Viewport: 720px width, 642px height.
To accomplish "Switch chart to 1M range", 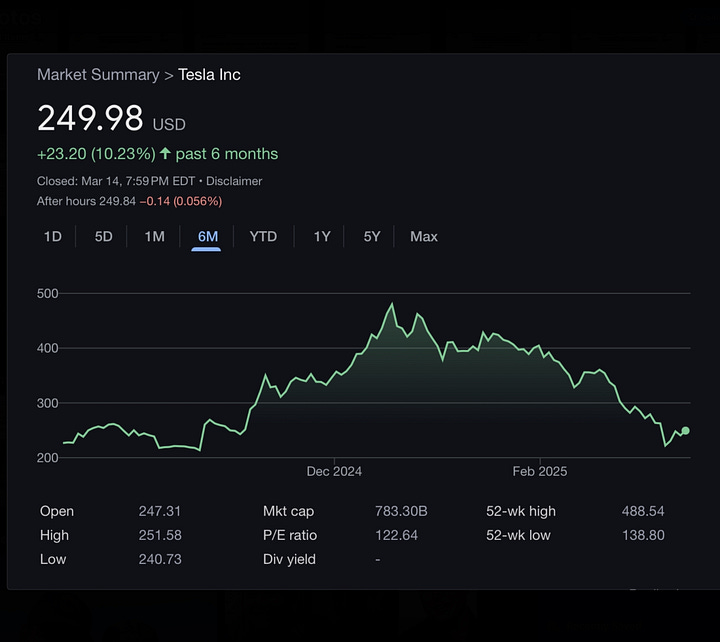I will [154, 237].
